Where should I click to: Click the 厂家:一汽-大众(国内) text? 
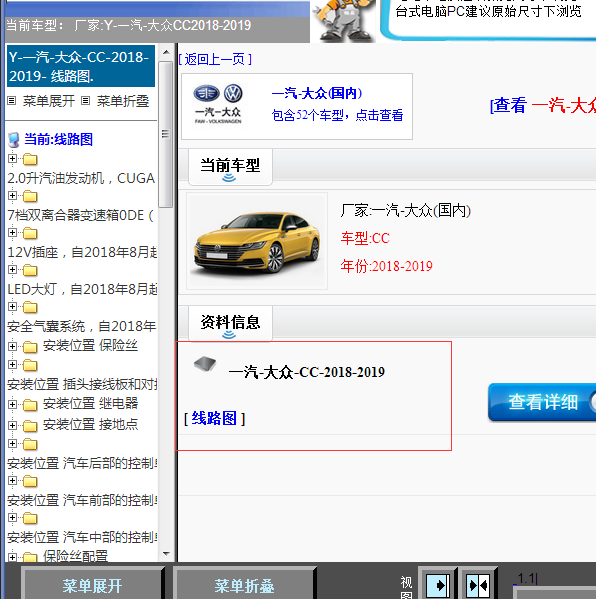(x=405, y=210)
